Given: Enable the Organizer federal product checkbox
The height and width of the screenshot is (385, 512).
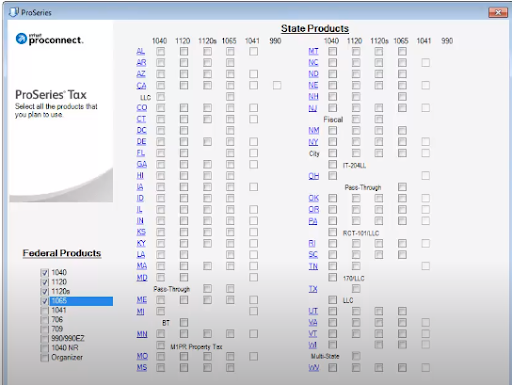Looking at the screenshot, I should [44, 358].
